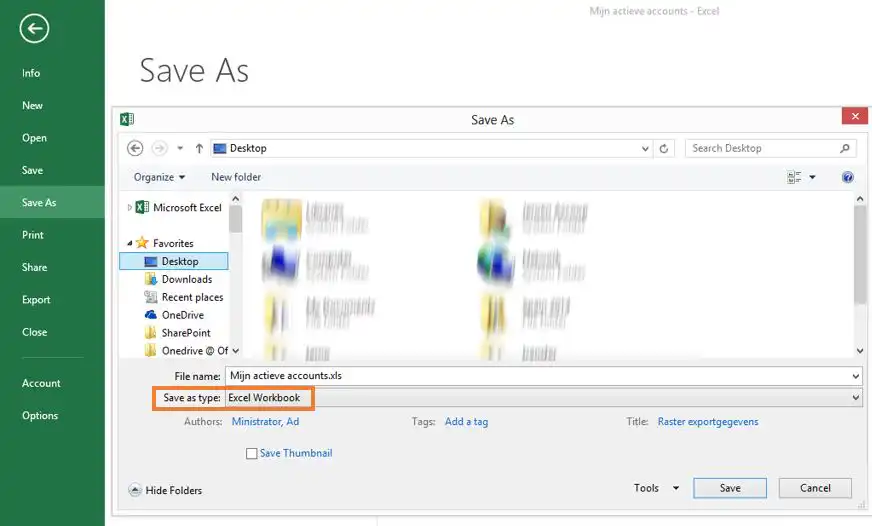
Task: Click the Up one level arrow
Action: click(200, 148)
